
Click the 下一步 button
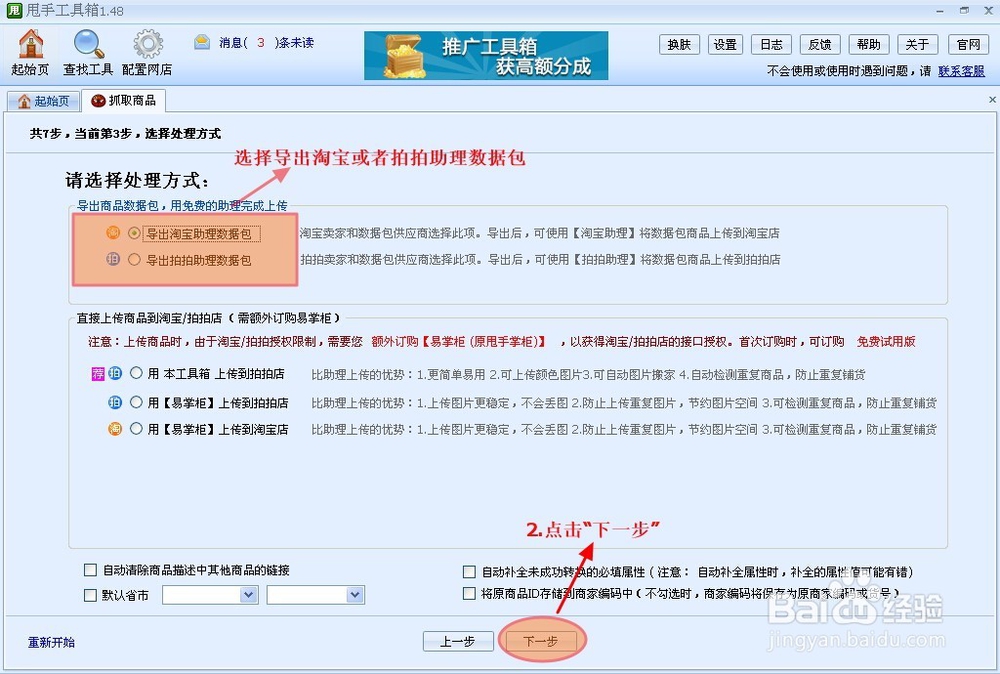click(x=542, y=640)
